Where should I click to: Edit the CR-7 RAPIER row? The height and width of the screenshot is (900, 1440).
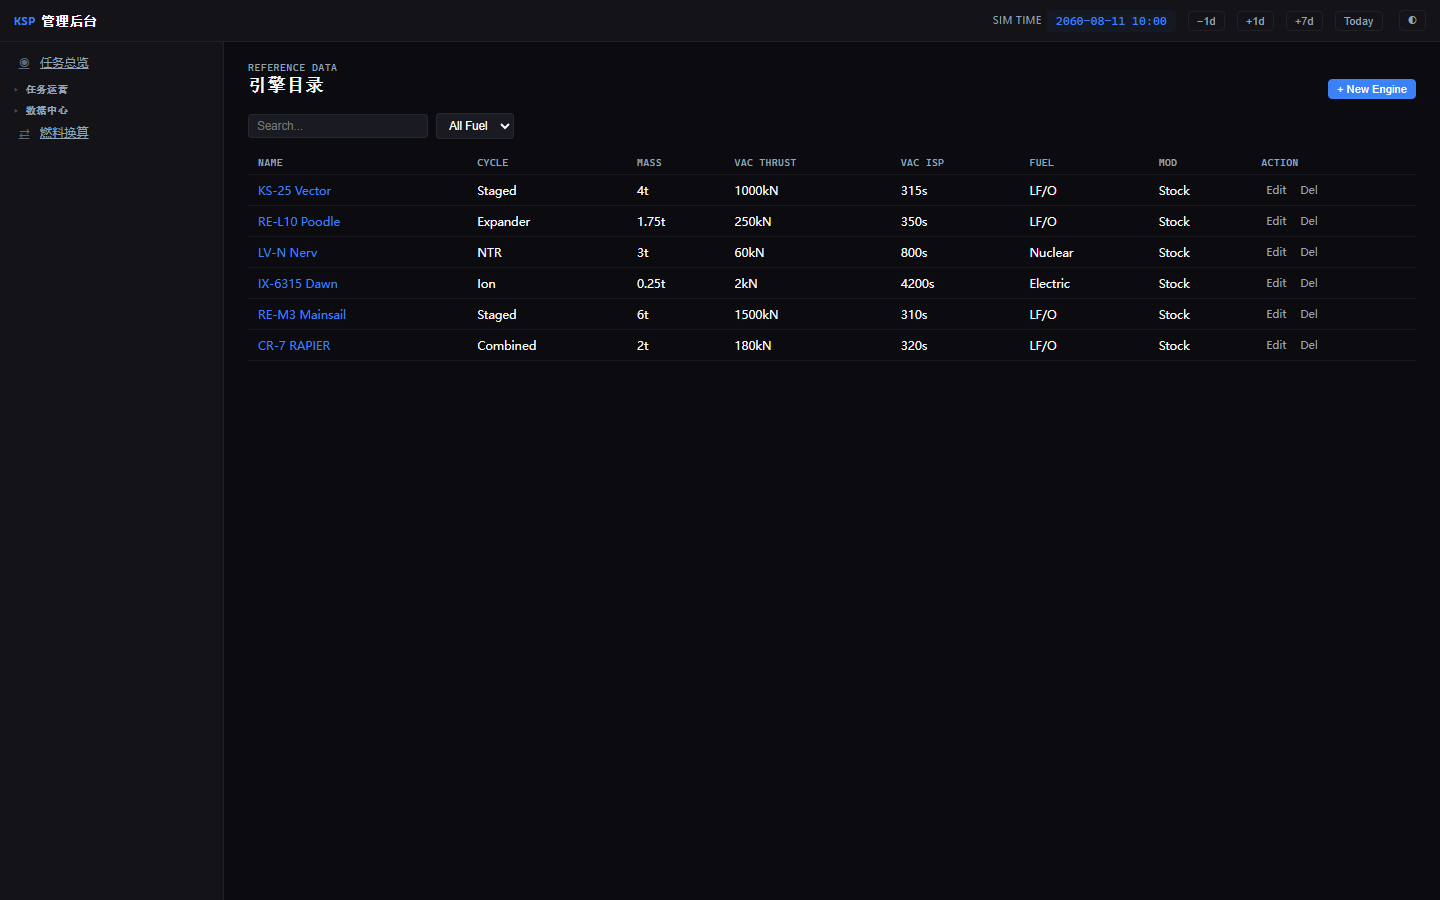1276,345
